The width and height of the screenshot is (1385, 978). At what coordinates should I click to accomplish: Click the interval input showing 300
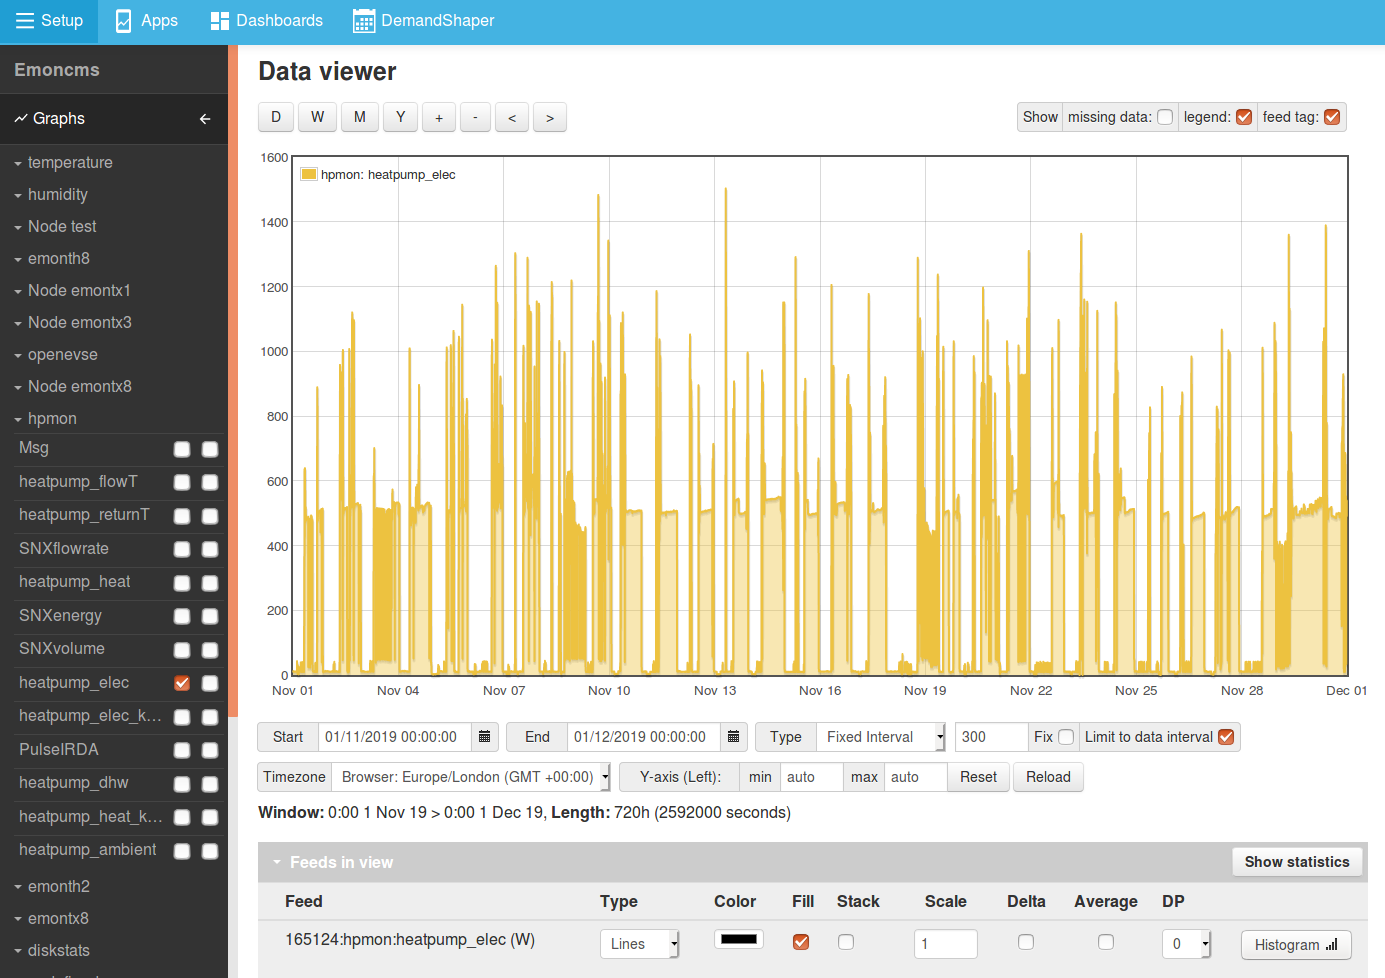click(x=992, y=737)
